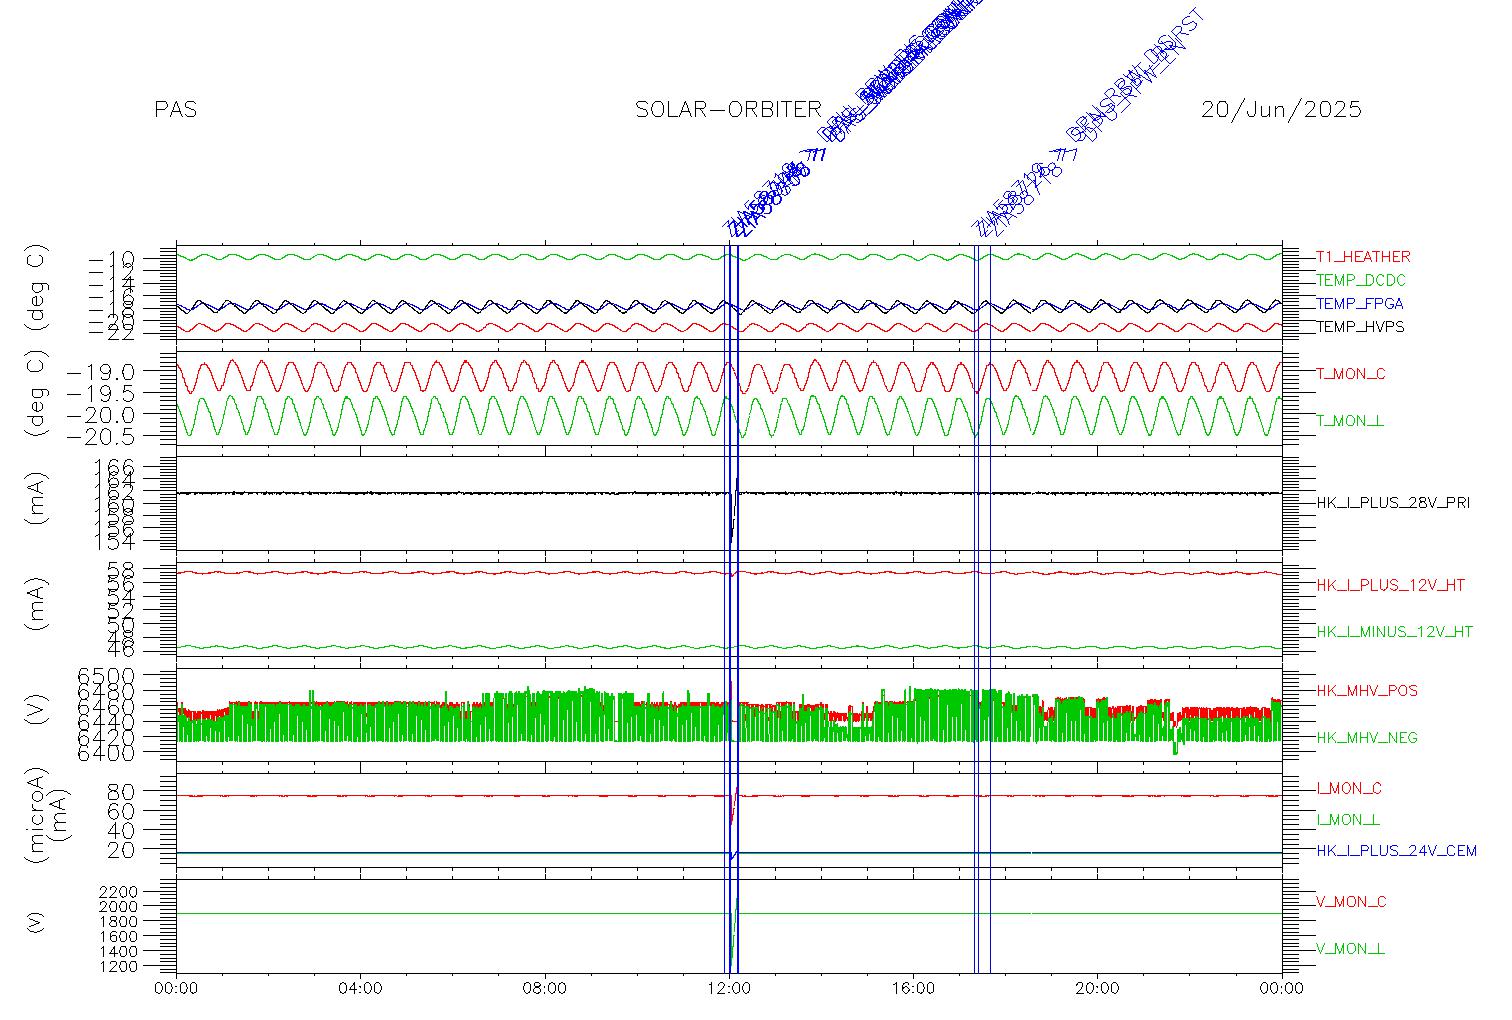1512x1020 pixels.
Task: Click the I_MON_L legend label
Action: (1348, 820)
